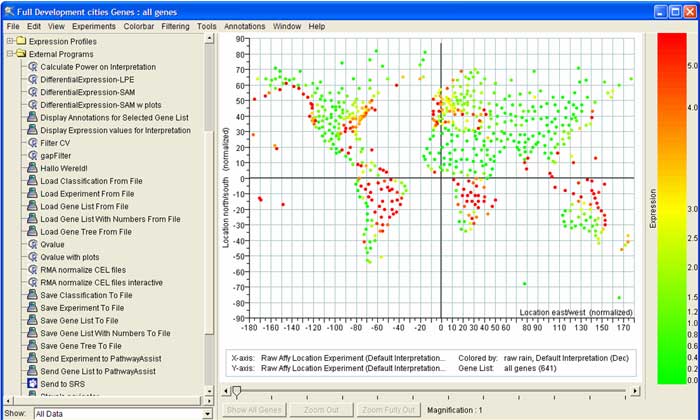Open the Show All Data dropdown
The image size is (700, 420).
207,413
